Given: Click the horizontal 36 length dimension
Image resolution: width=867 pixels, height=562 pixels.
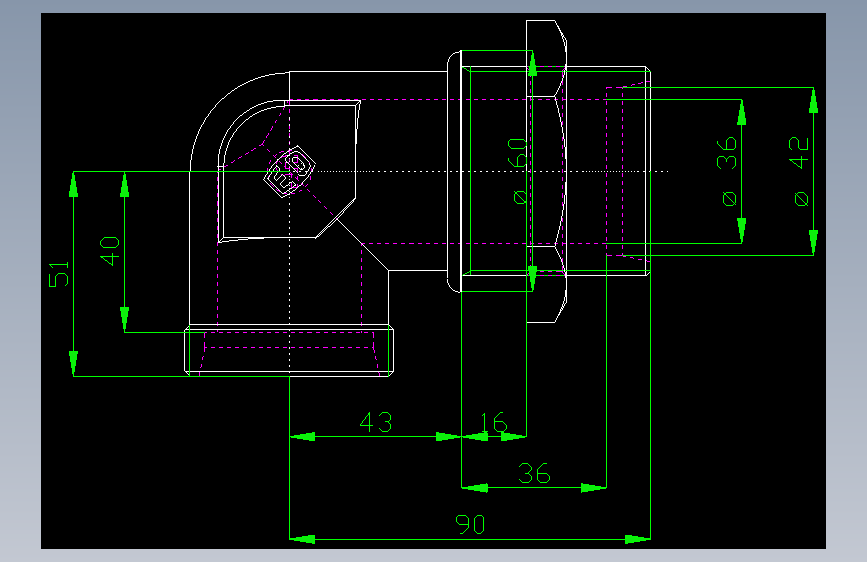Looking at the screenshot, I should pyautogui.click(x=534, y=473).
